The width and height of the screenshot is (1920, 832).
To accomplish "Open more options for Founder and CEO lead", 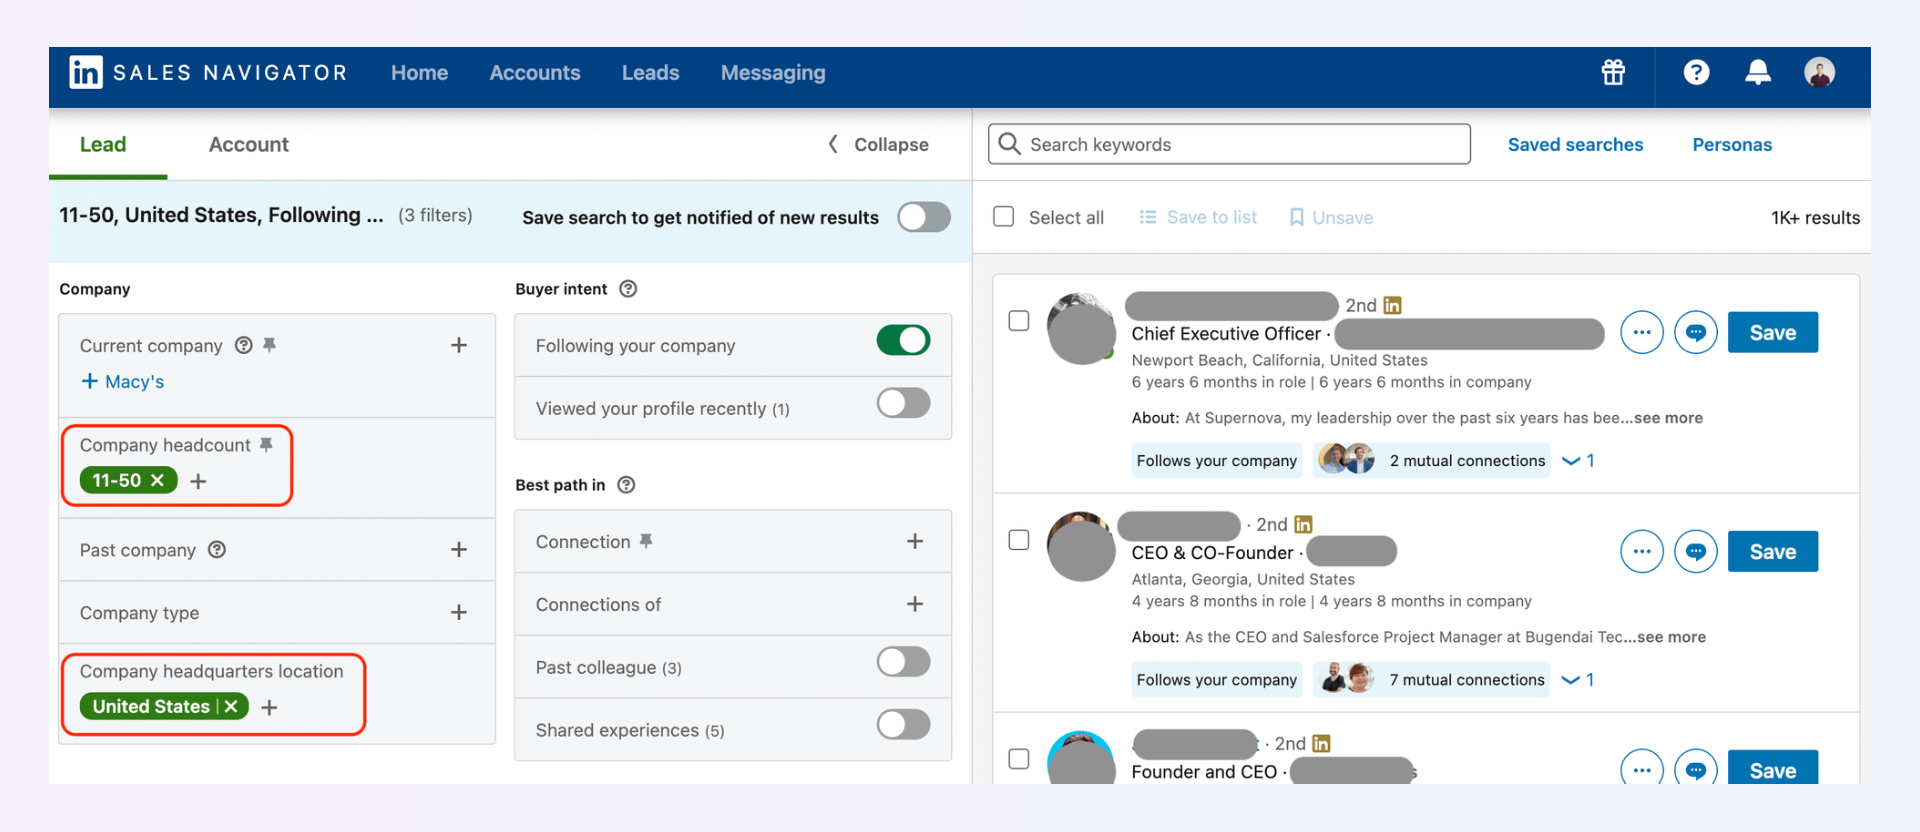I will tap(1641, 767).
